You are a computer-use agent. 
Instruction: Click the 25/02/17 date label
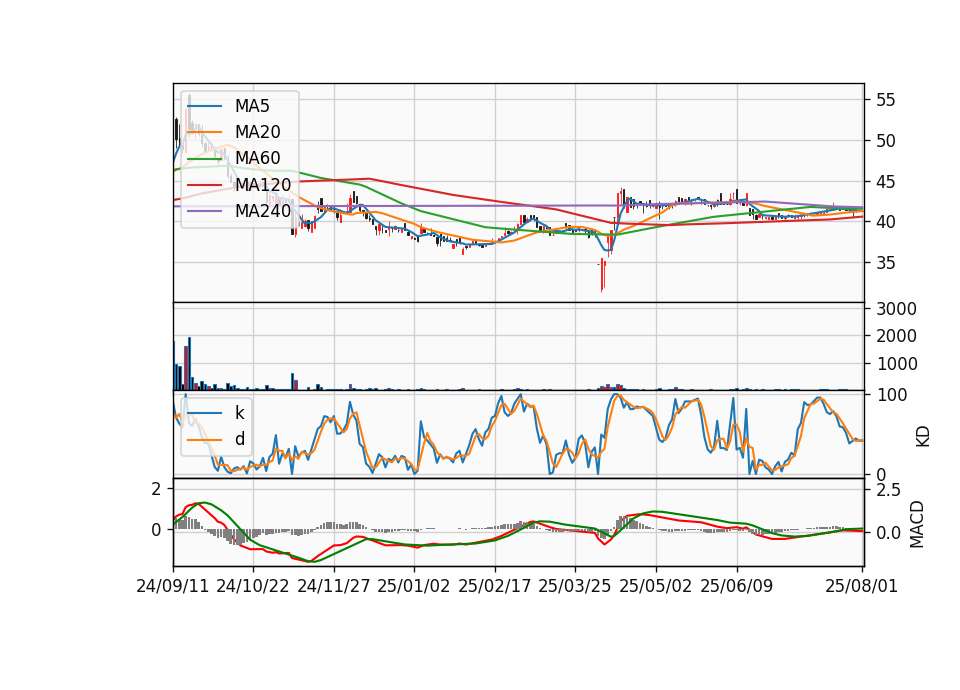(495, 586)
